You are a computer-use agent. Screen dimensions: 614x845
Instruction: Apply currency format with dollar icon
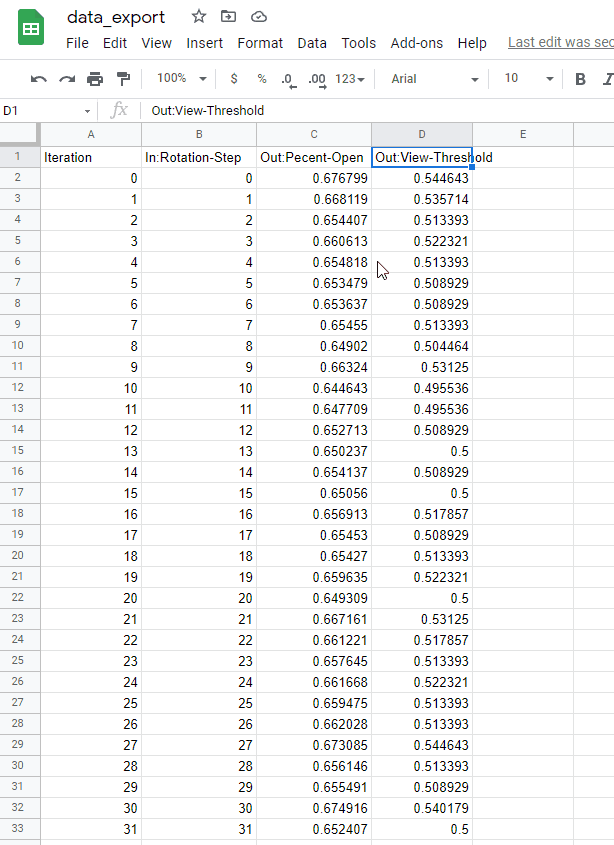coord(234,79)
